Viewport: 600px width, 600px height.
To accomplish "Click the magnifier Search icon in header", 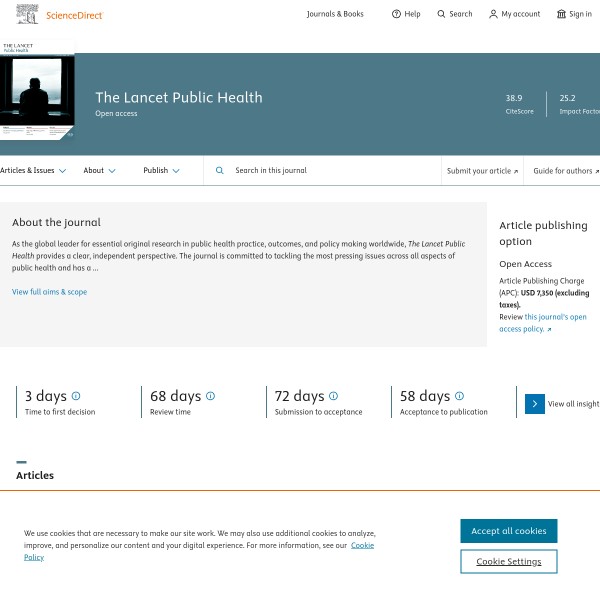I will tap(441, 14).
